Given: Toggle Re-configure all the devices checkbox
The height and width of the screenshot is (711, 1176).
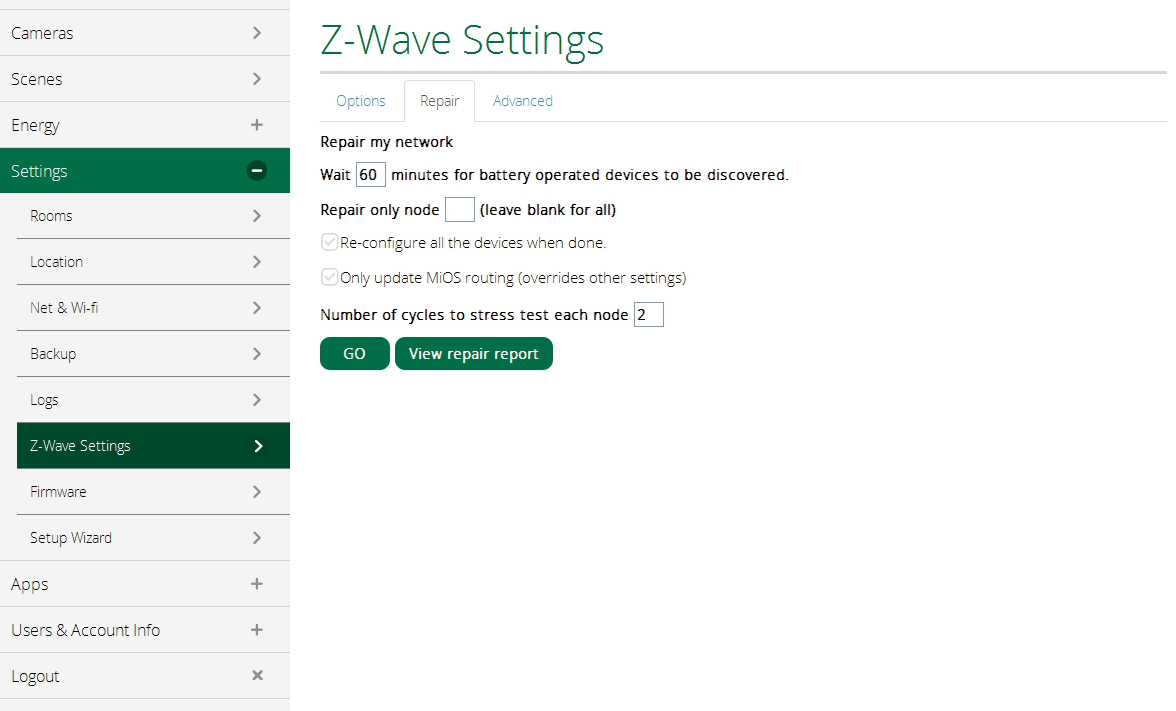Looking at the screenshot, I should pyautogui.click(x=329, y=242).
